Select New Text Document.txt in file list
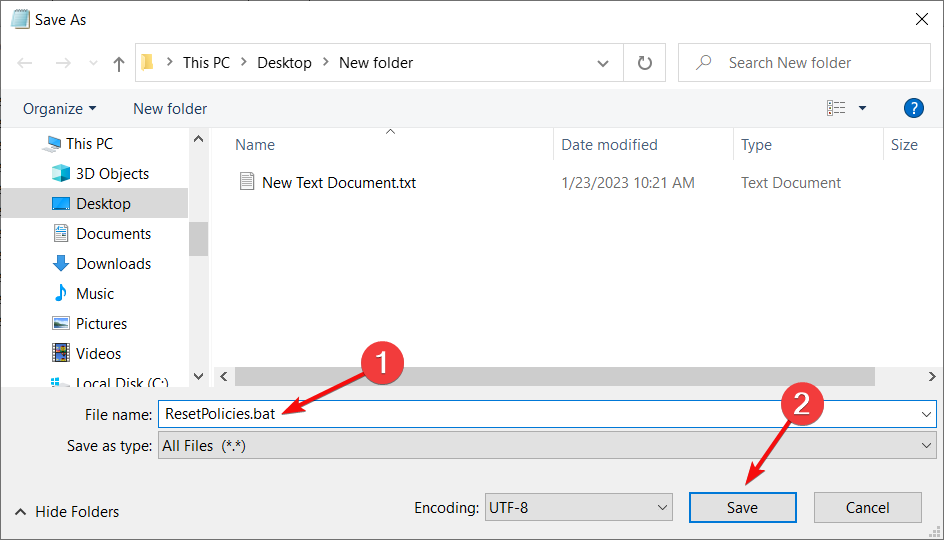The image size is (944, 540). point(338,183)
